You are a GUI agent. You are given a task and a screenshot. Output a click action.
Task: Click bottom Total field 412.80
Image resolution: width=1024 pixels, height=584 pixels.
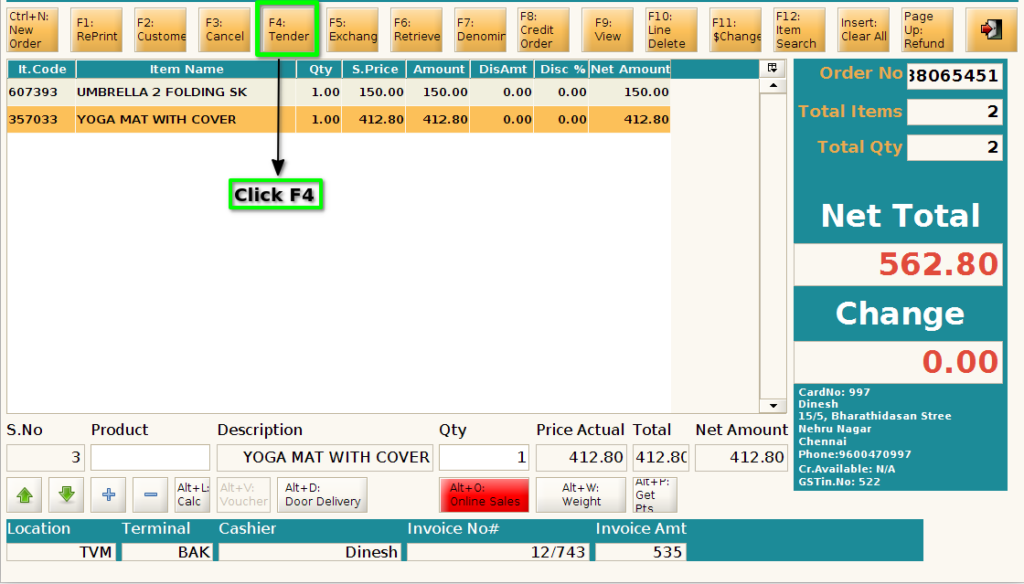pos(660,457)
